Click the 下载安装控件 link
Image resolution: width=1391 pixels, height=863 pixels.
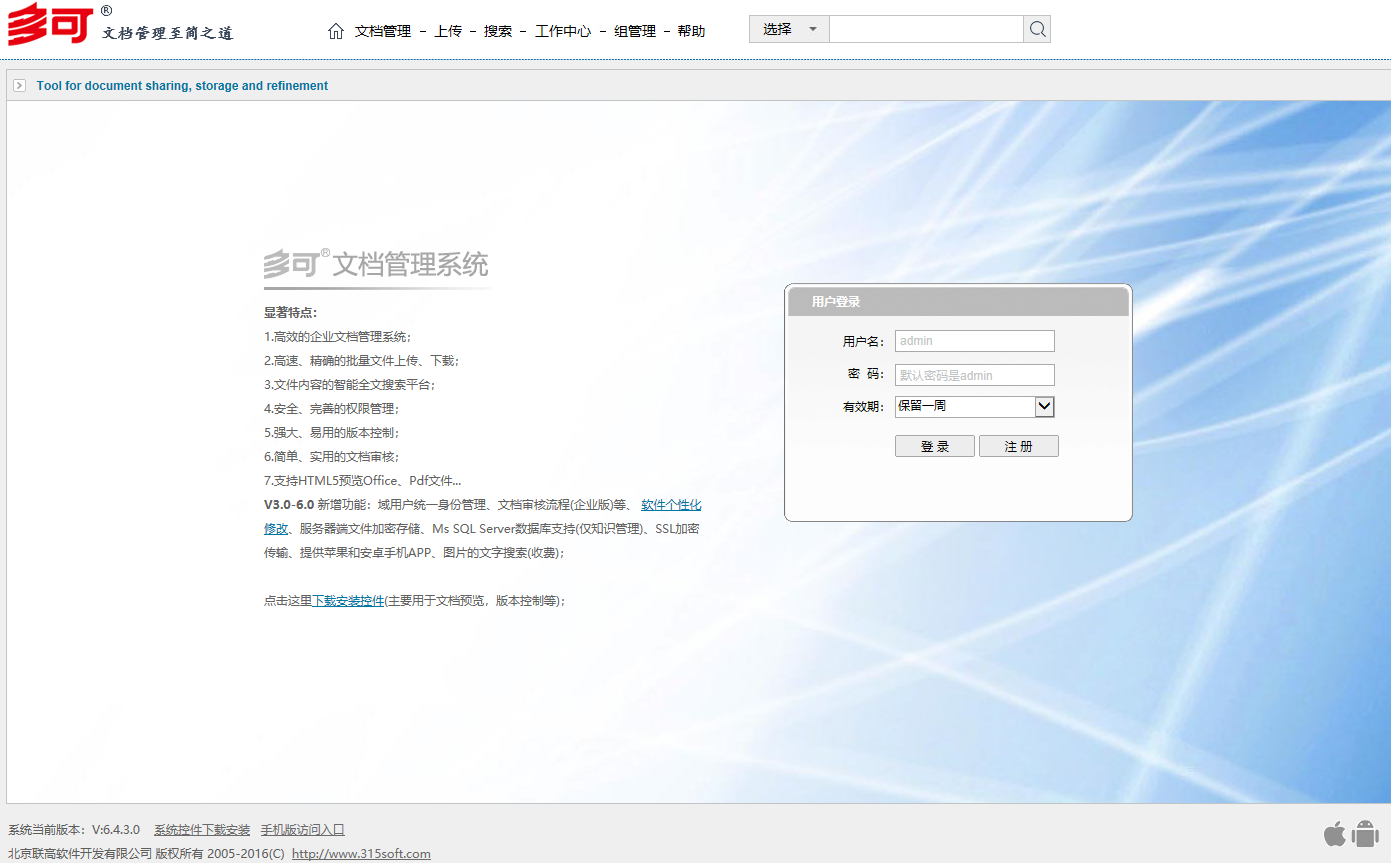(348, 601)
